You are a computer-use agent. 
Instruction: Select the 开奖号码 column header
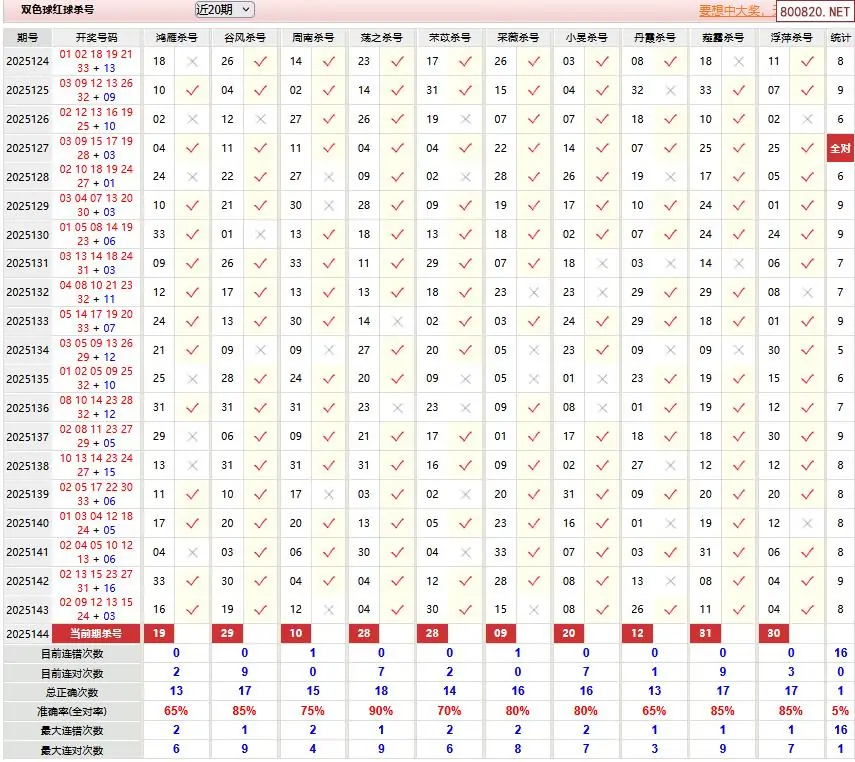96,37
